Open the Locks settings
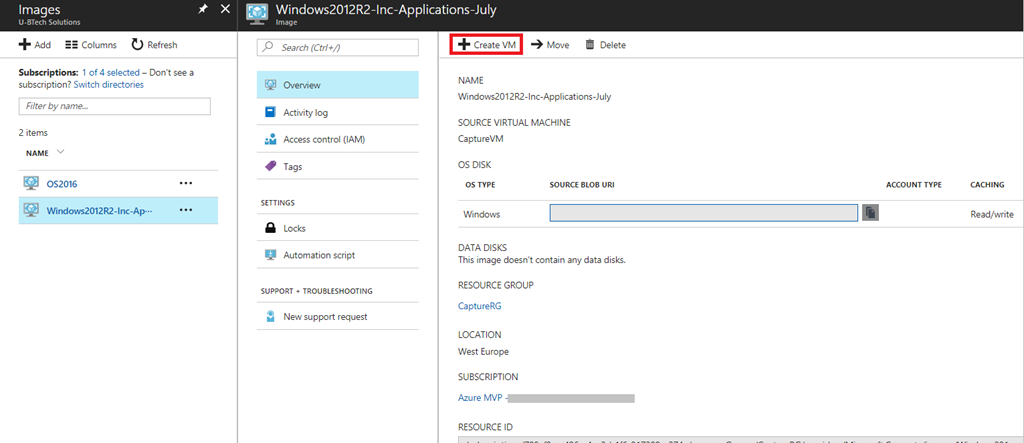The image size is (1024, 443). coord(338,229)
